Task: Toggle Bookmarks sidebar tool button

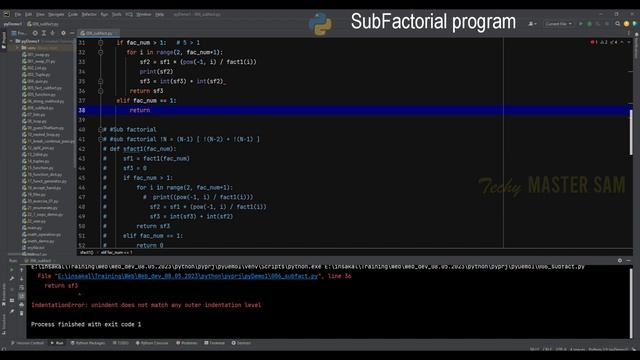Action: click(4, 294)
